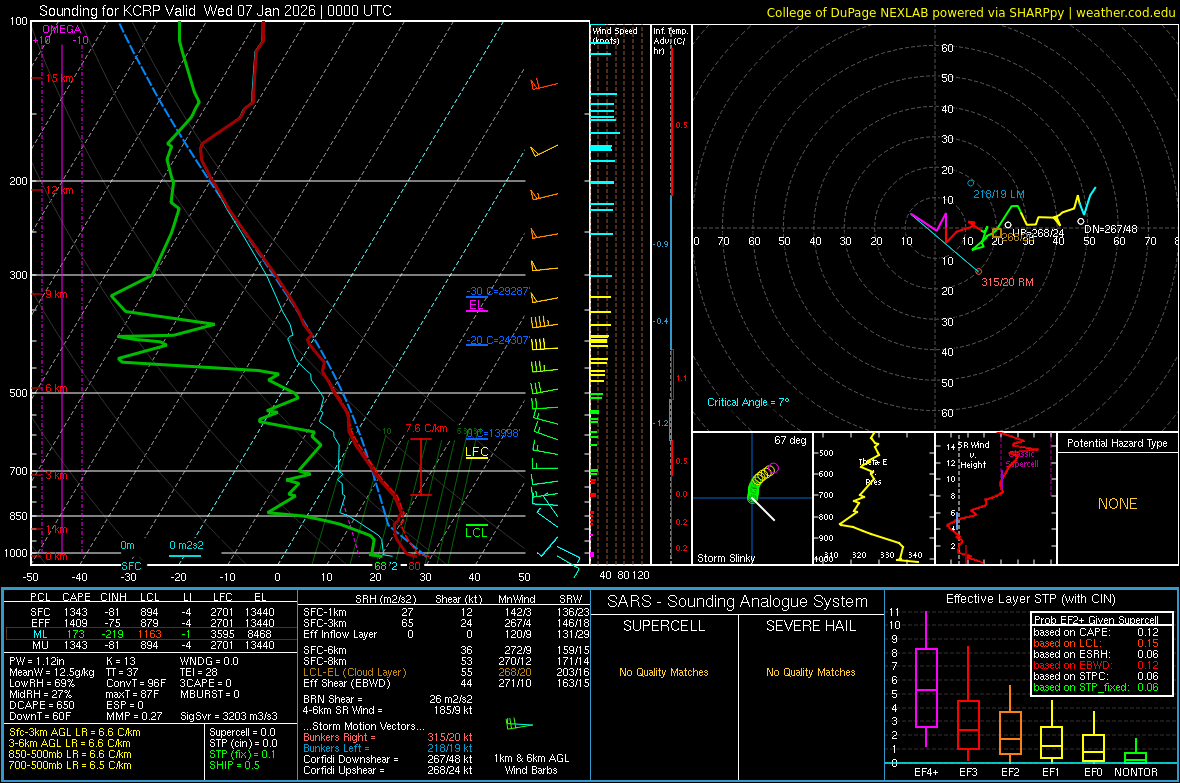Select the 'LCL-EL (Cloud Layer)' row
Screen dimensions: 1180x783
pyautogui.click(x=444, y=672)
